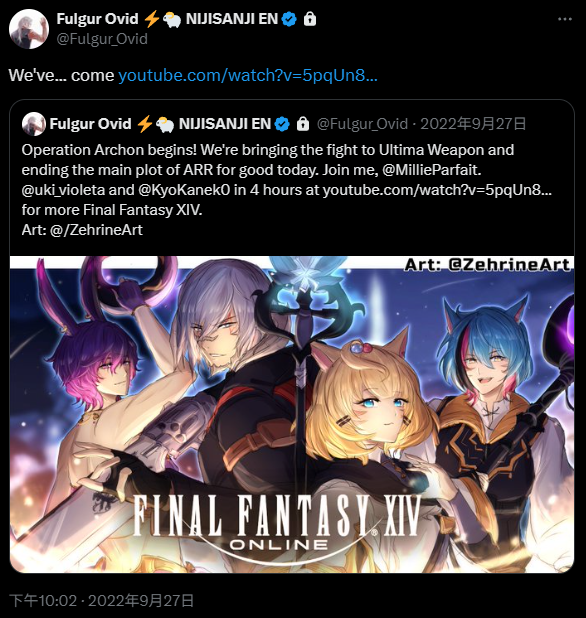Click the Fulgur Ovid display name in quoted tweet
This screenshot has width=586, height=618.
[x=90, y=124]
